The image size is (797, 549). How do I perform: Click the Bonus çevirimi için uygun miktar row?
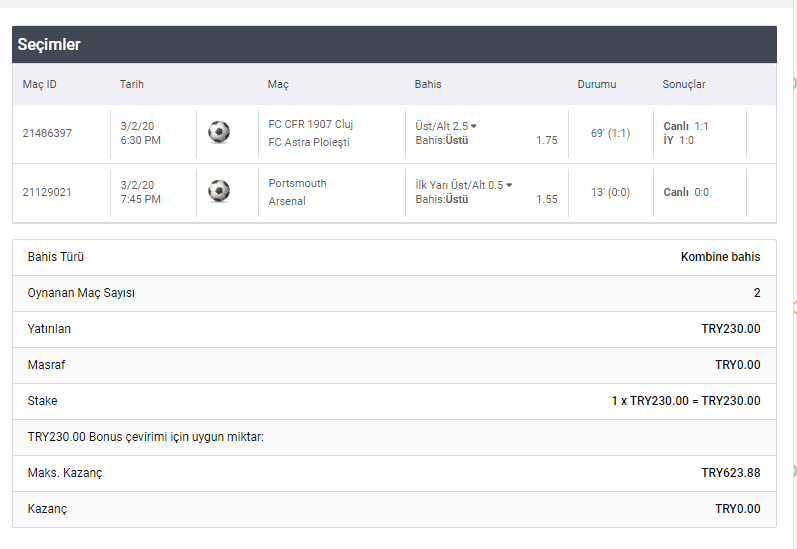coord(394,437)
